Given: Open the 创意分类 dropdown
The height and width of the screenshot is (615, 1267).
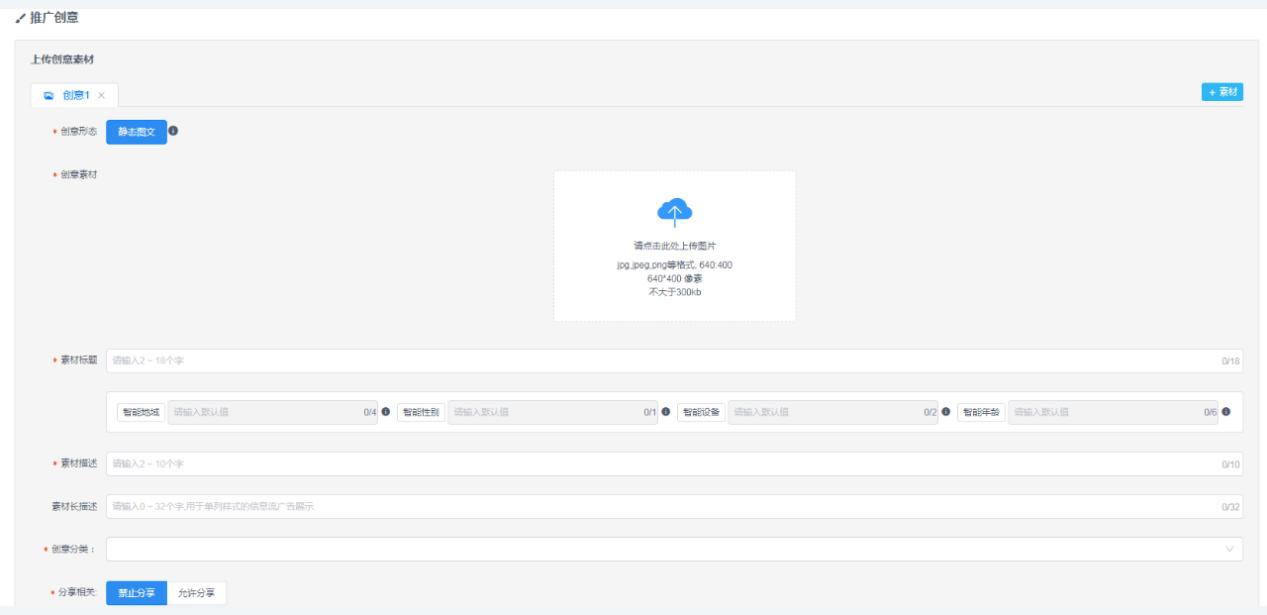Looking at the screenshot, I should point(674,549).
